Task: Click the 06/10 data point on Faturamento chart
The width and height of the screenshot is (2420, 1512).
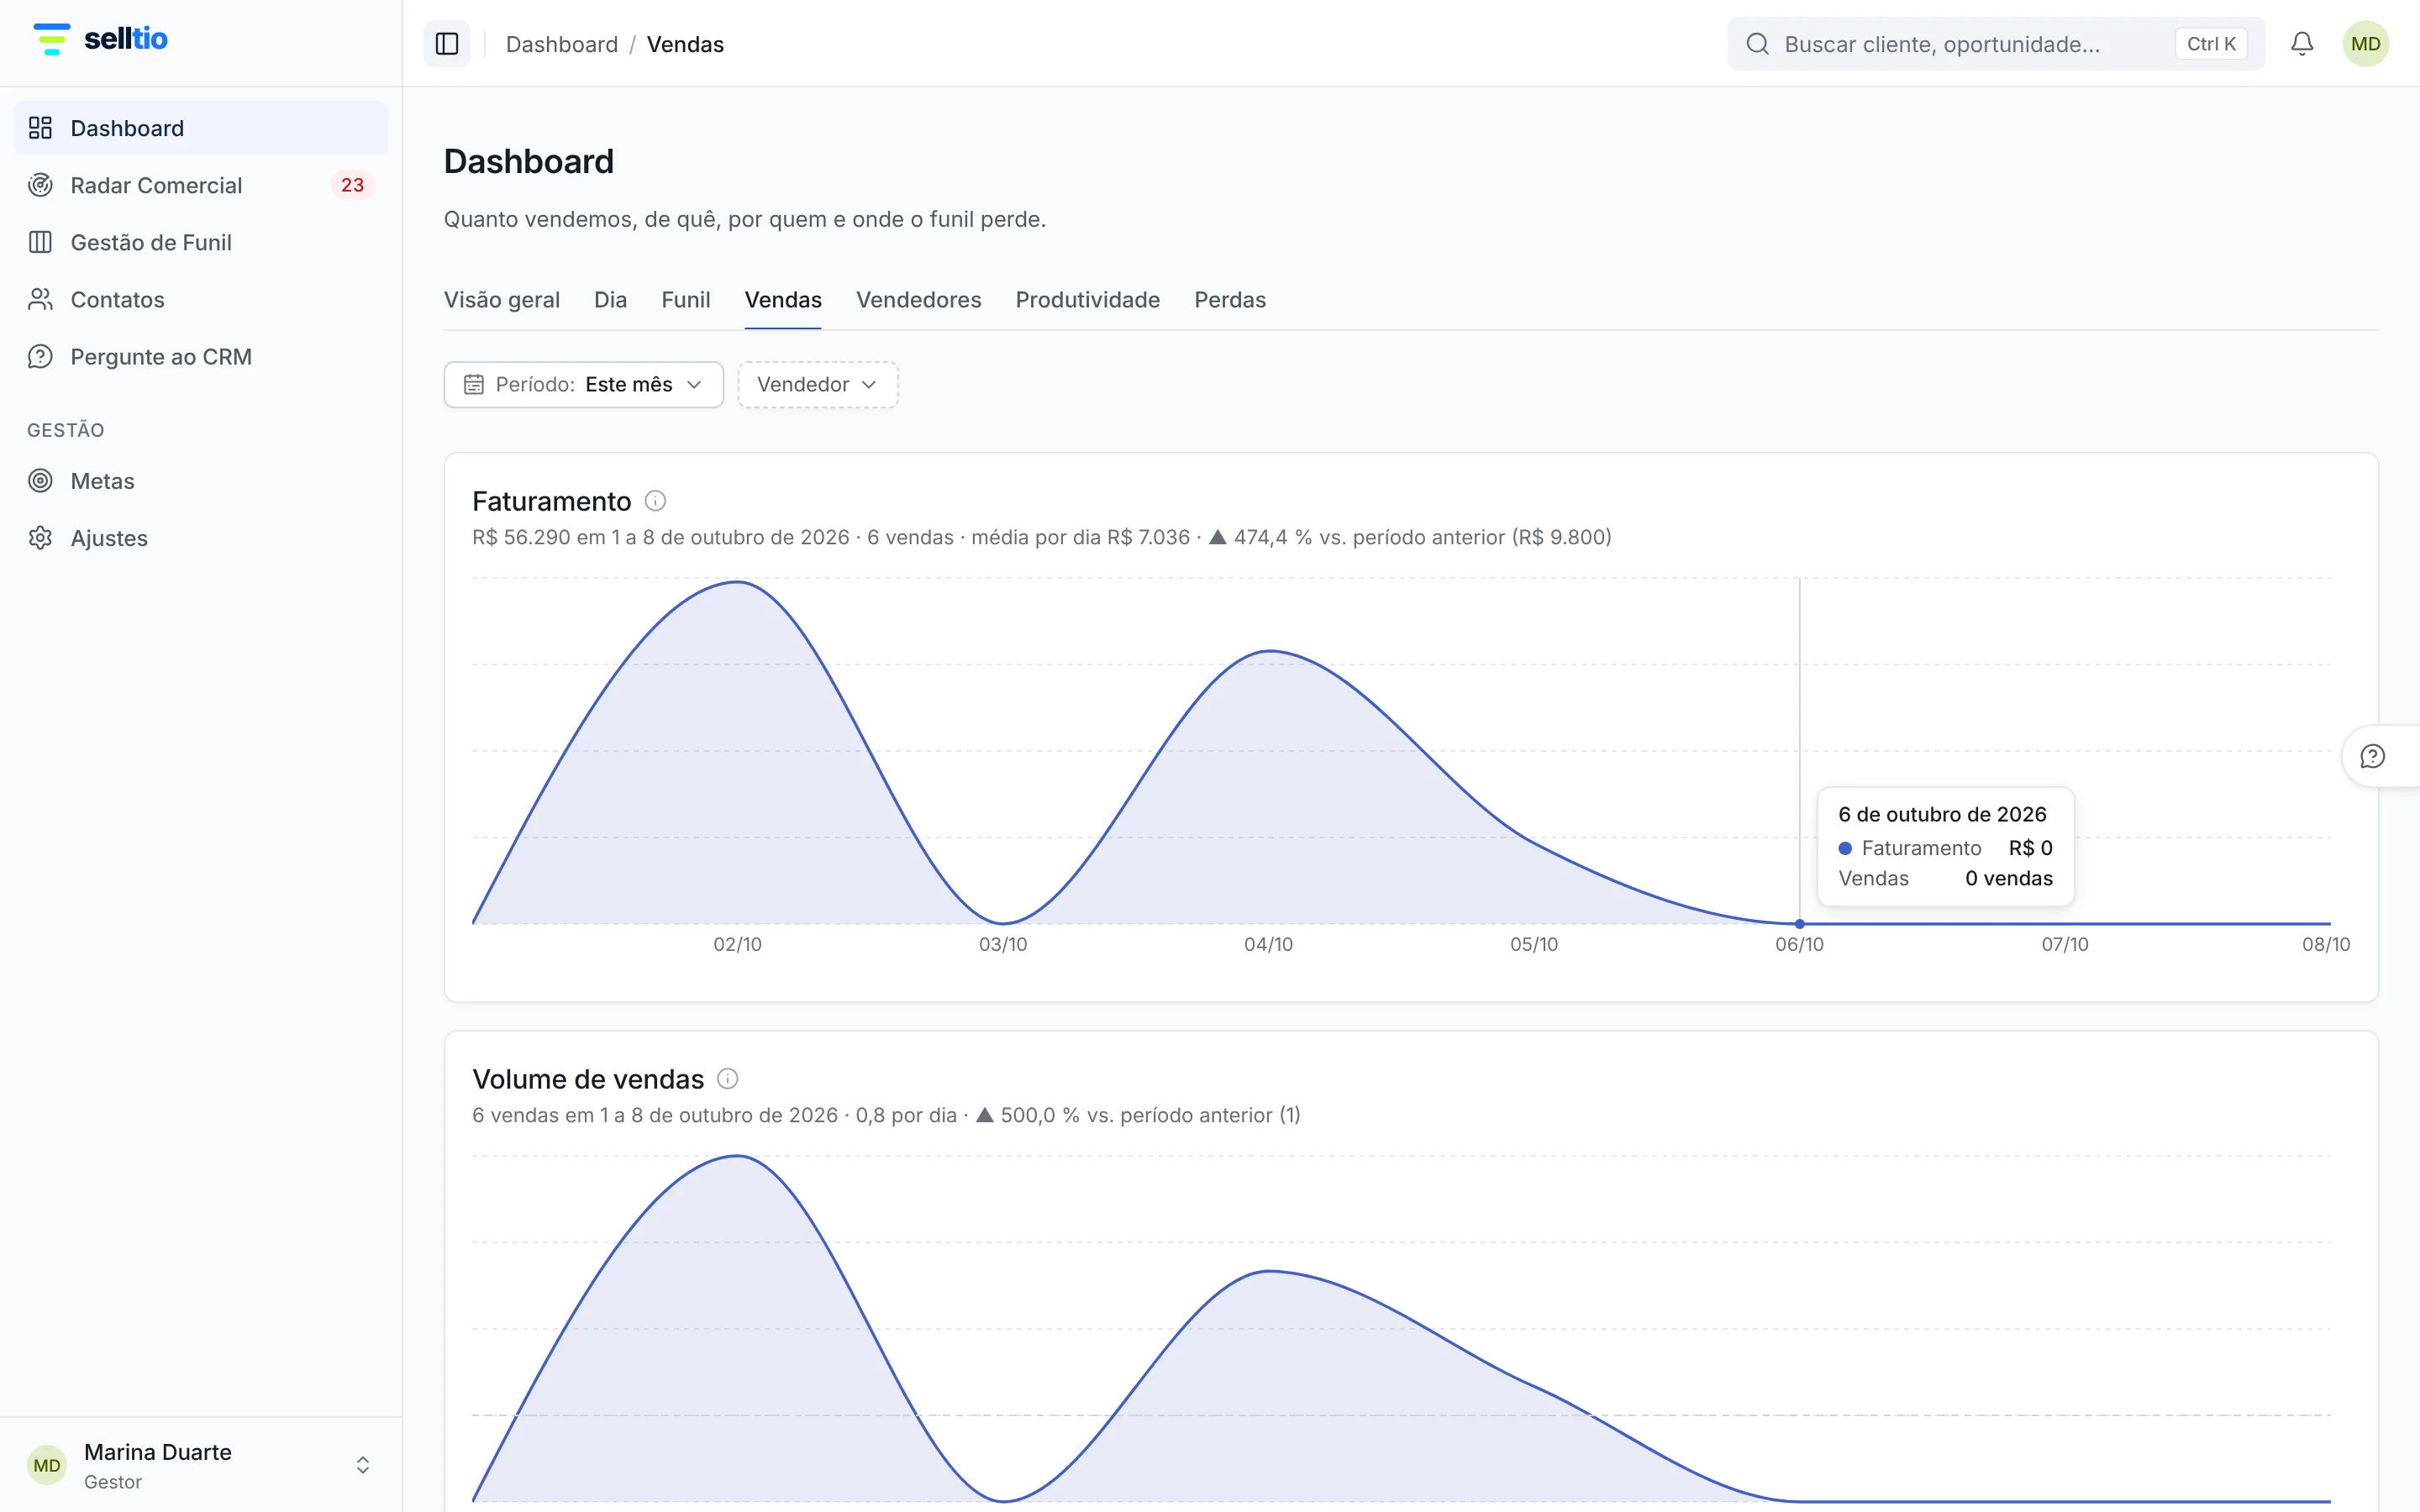Action: [1800, 924]
